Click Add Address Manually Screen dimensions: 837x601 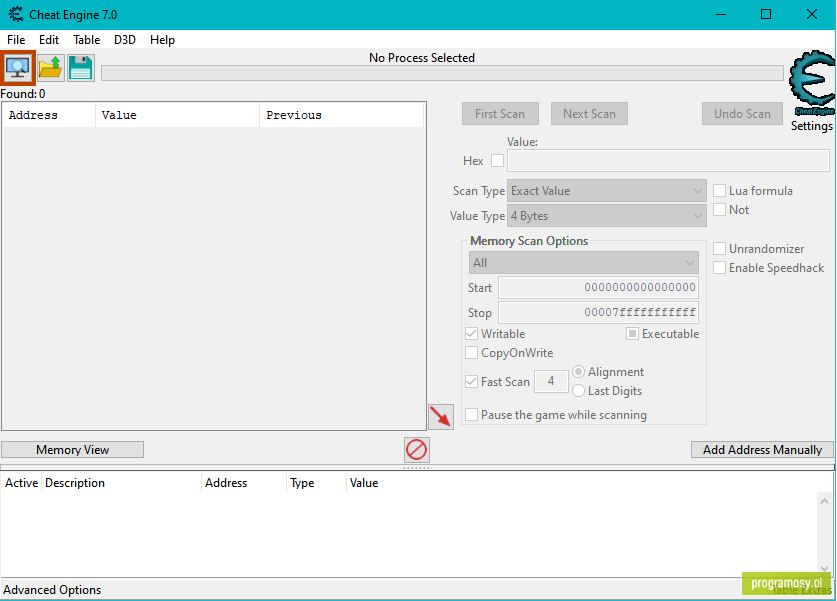762,449
